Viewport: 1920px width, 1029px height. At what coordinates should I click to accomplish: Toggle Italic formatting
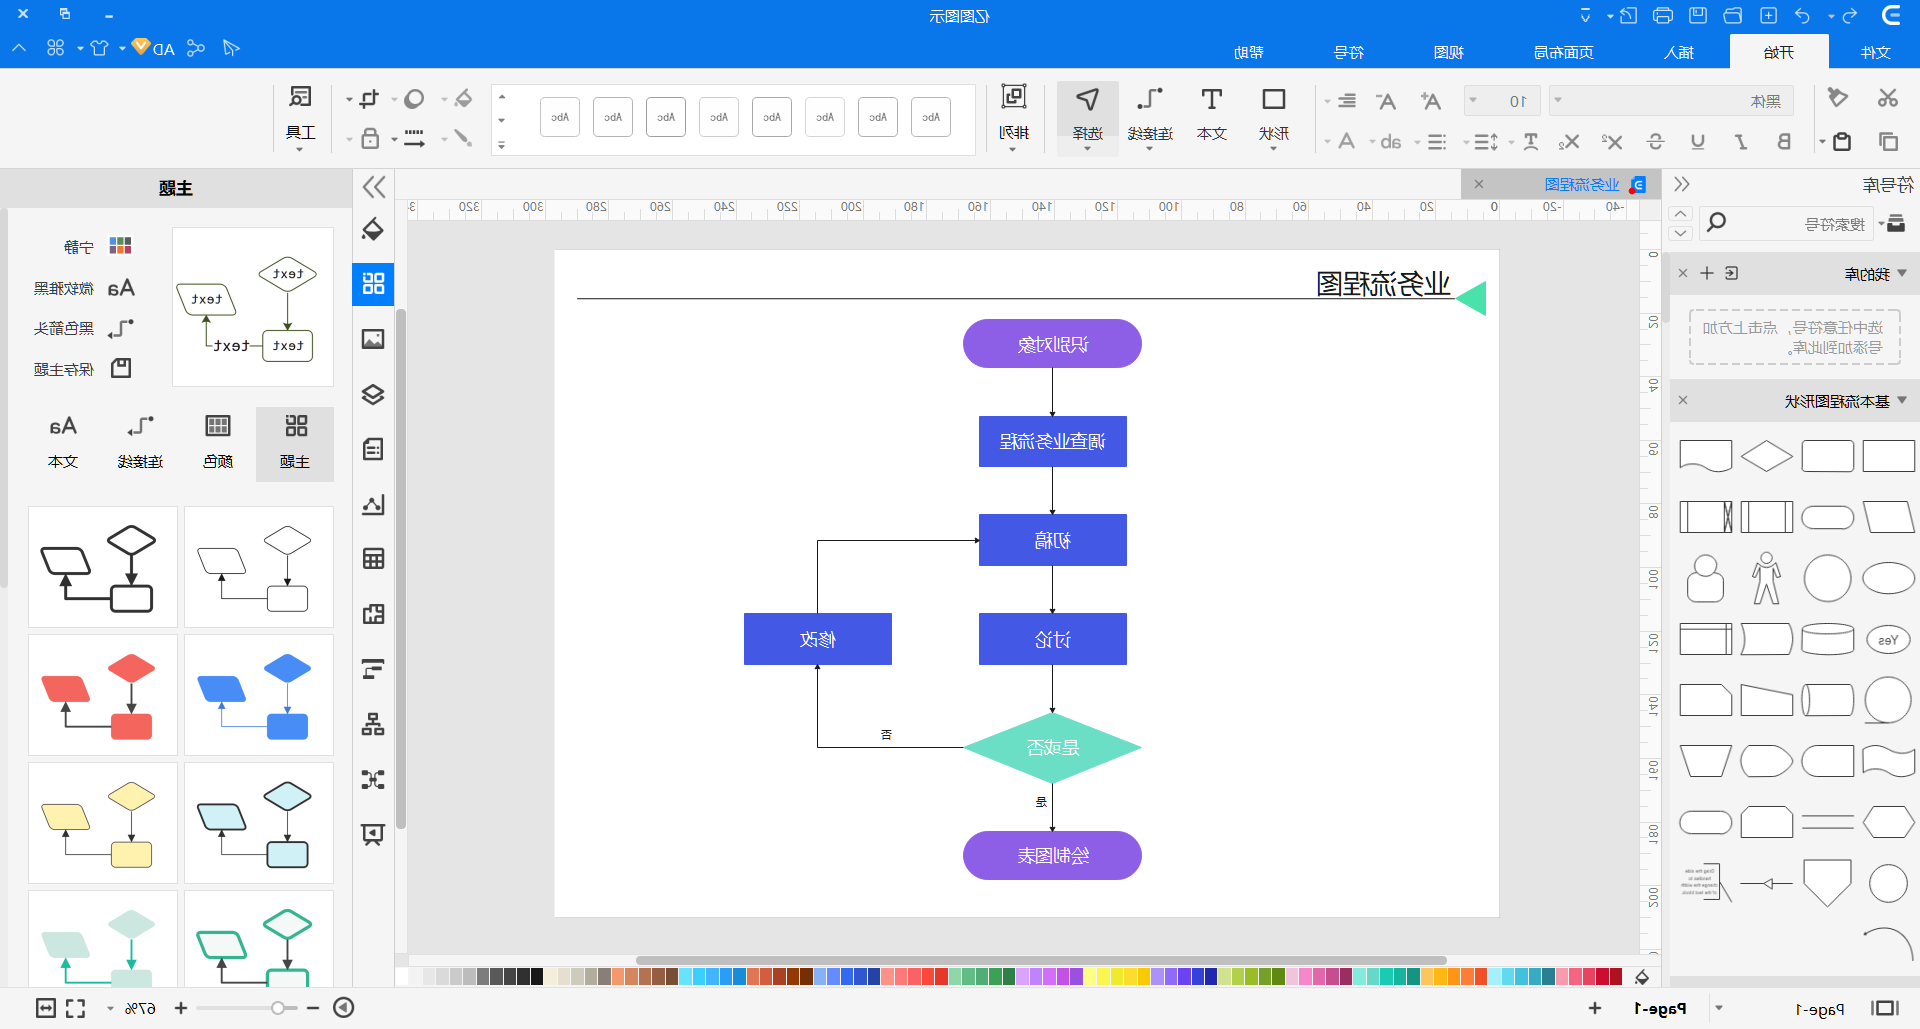click(x=1741, y=141)
